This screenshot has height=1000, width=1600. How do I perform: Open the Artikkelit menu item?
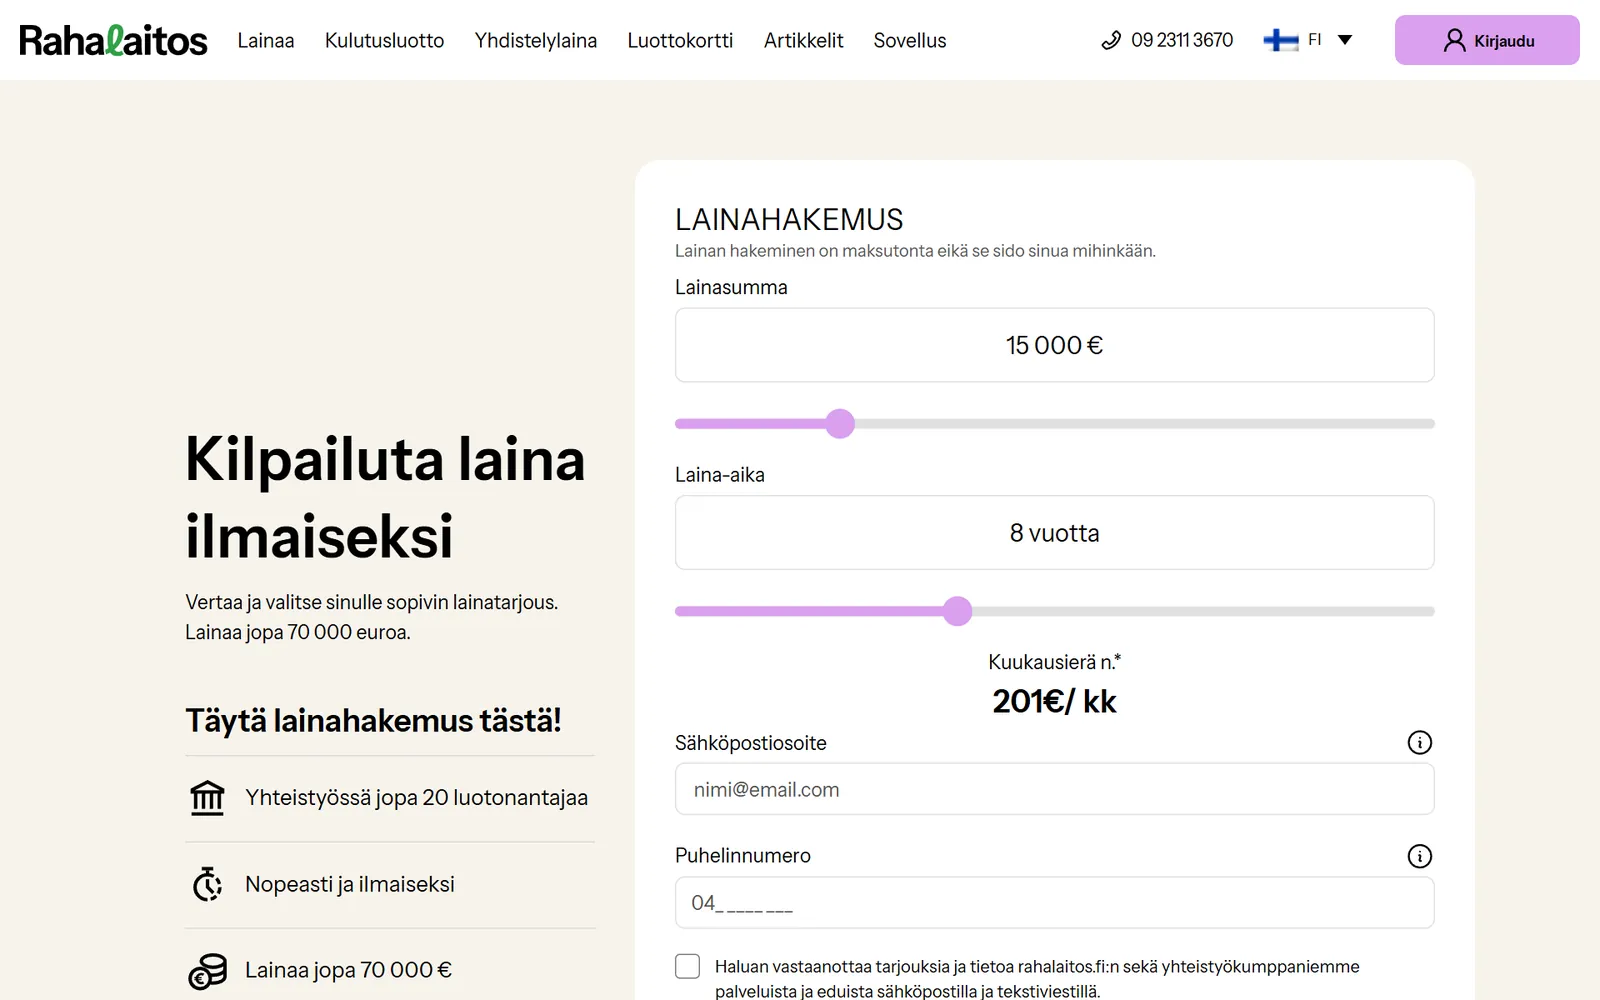[804, 40]
